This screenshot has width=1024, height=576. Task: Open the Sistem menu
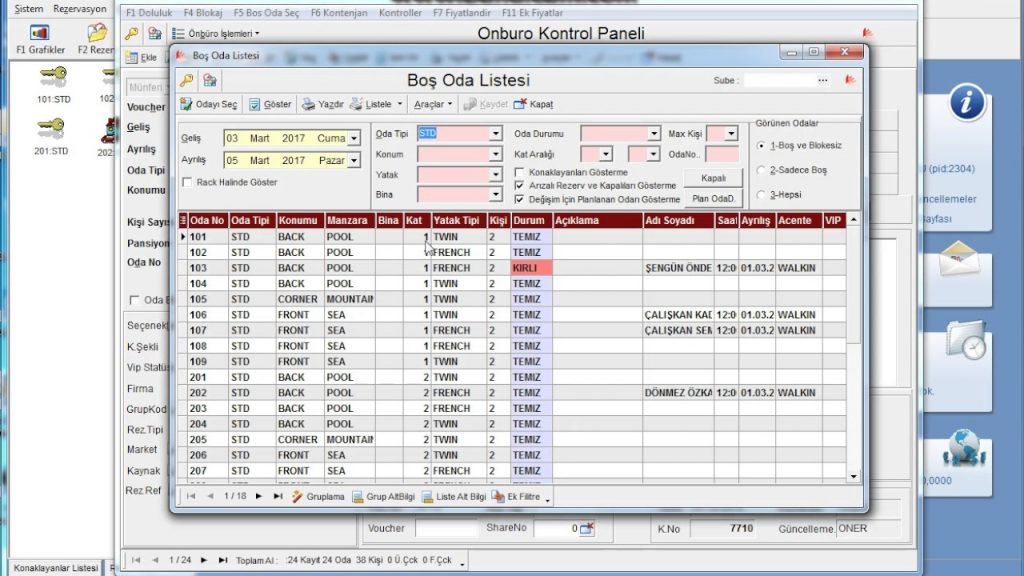(x=28, y=8)
